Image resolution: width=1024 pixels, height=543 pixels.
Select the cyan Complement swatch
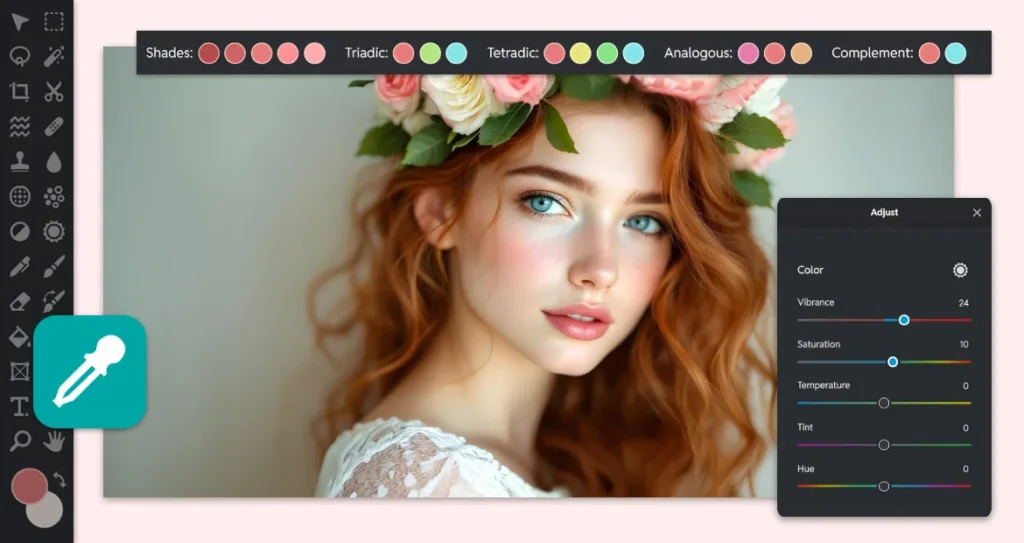[955, 53]
